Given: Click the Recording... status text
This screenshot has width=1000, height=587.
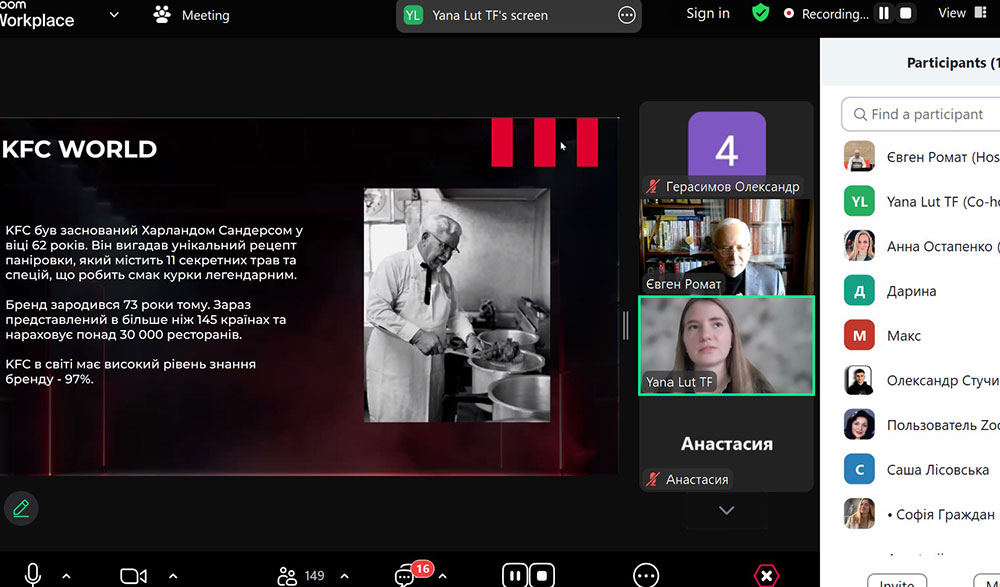Looking at the screenshot, I should point(835,14).
